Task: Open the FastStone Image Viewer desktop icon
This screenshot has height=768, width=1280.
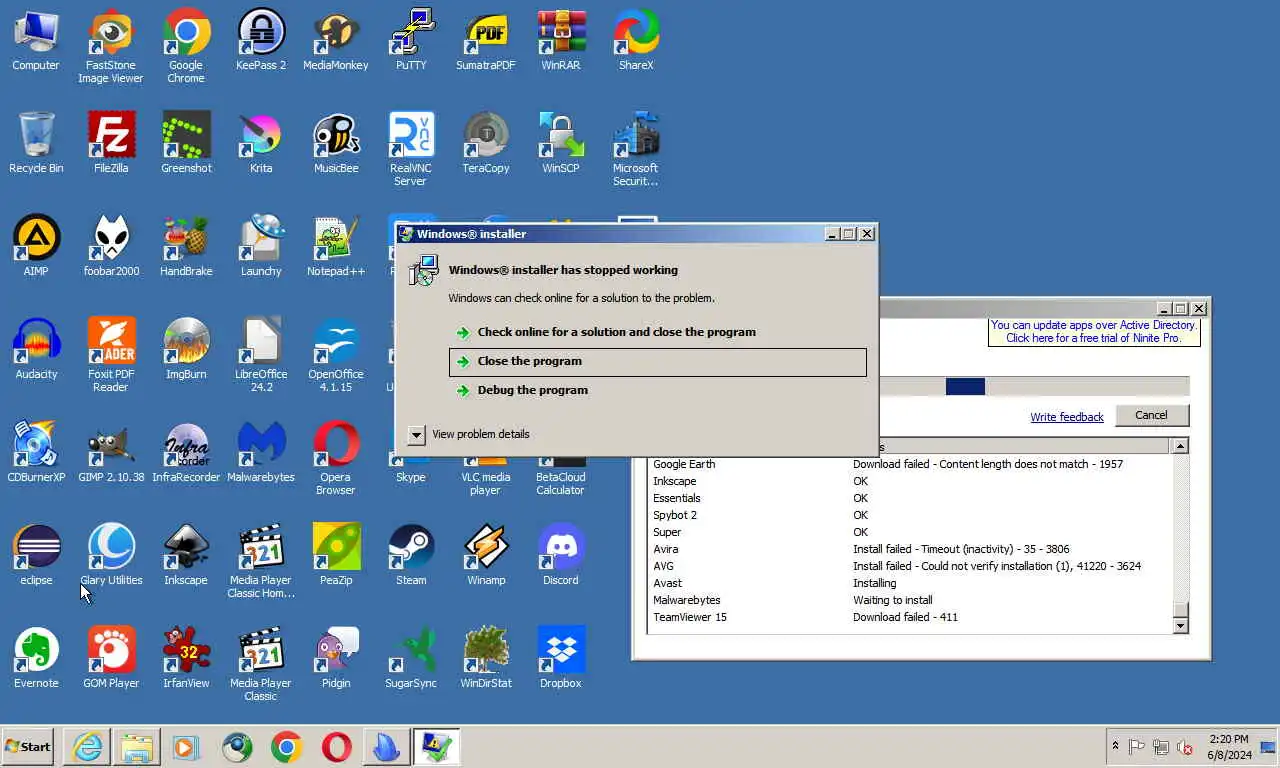Action: pos(111,46)
